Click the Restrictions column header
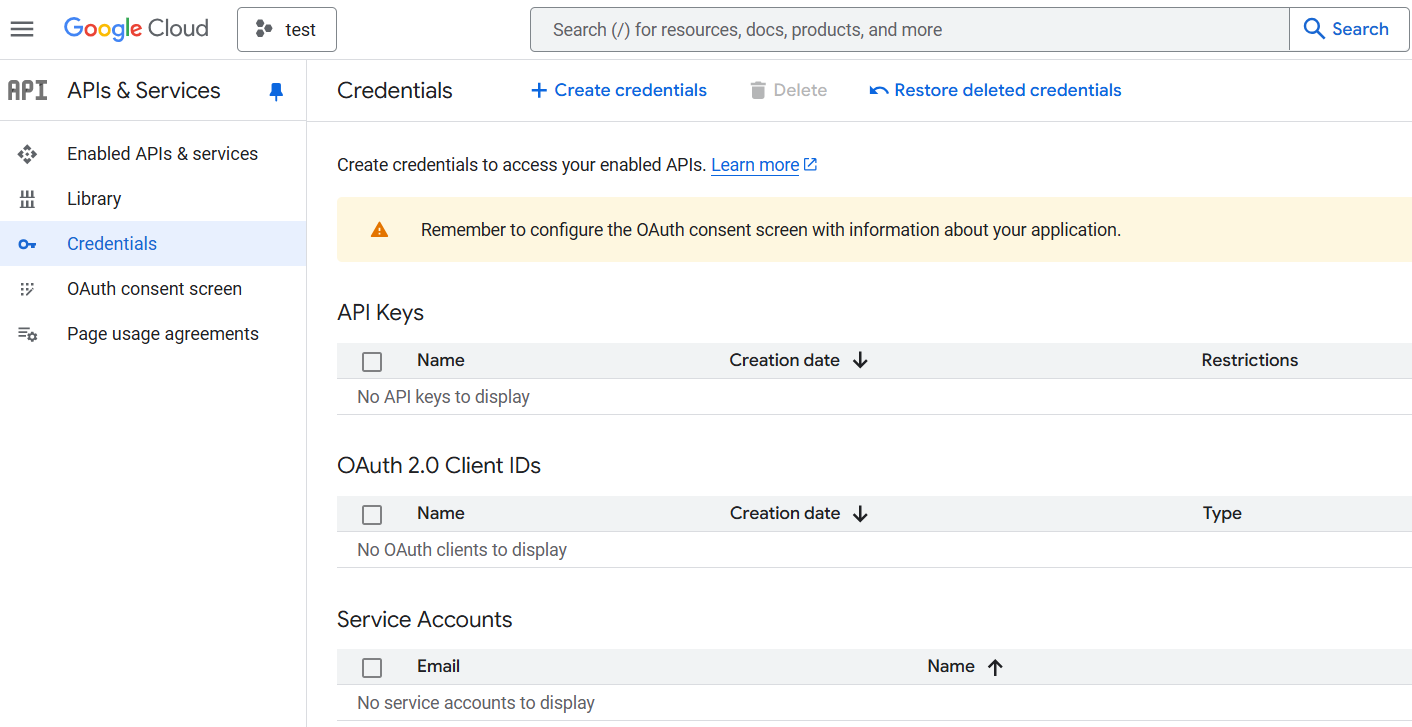Screen dimensions: 1412x727 click(x=1250, y=360)
